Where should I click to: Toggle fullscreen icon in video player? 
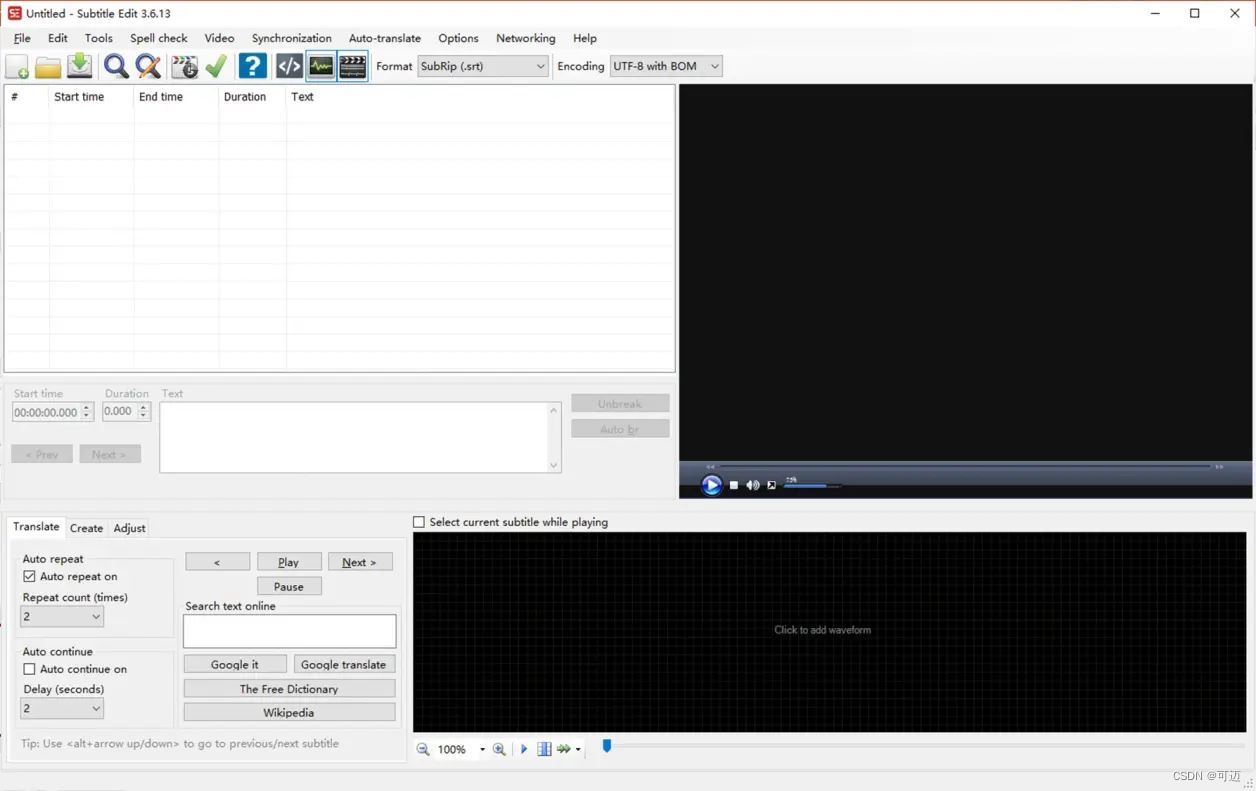(771, 485)
